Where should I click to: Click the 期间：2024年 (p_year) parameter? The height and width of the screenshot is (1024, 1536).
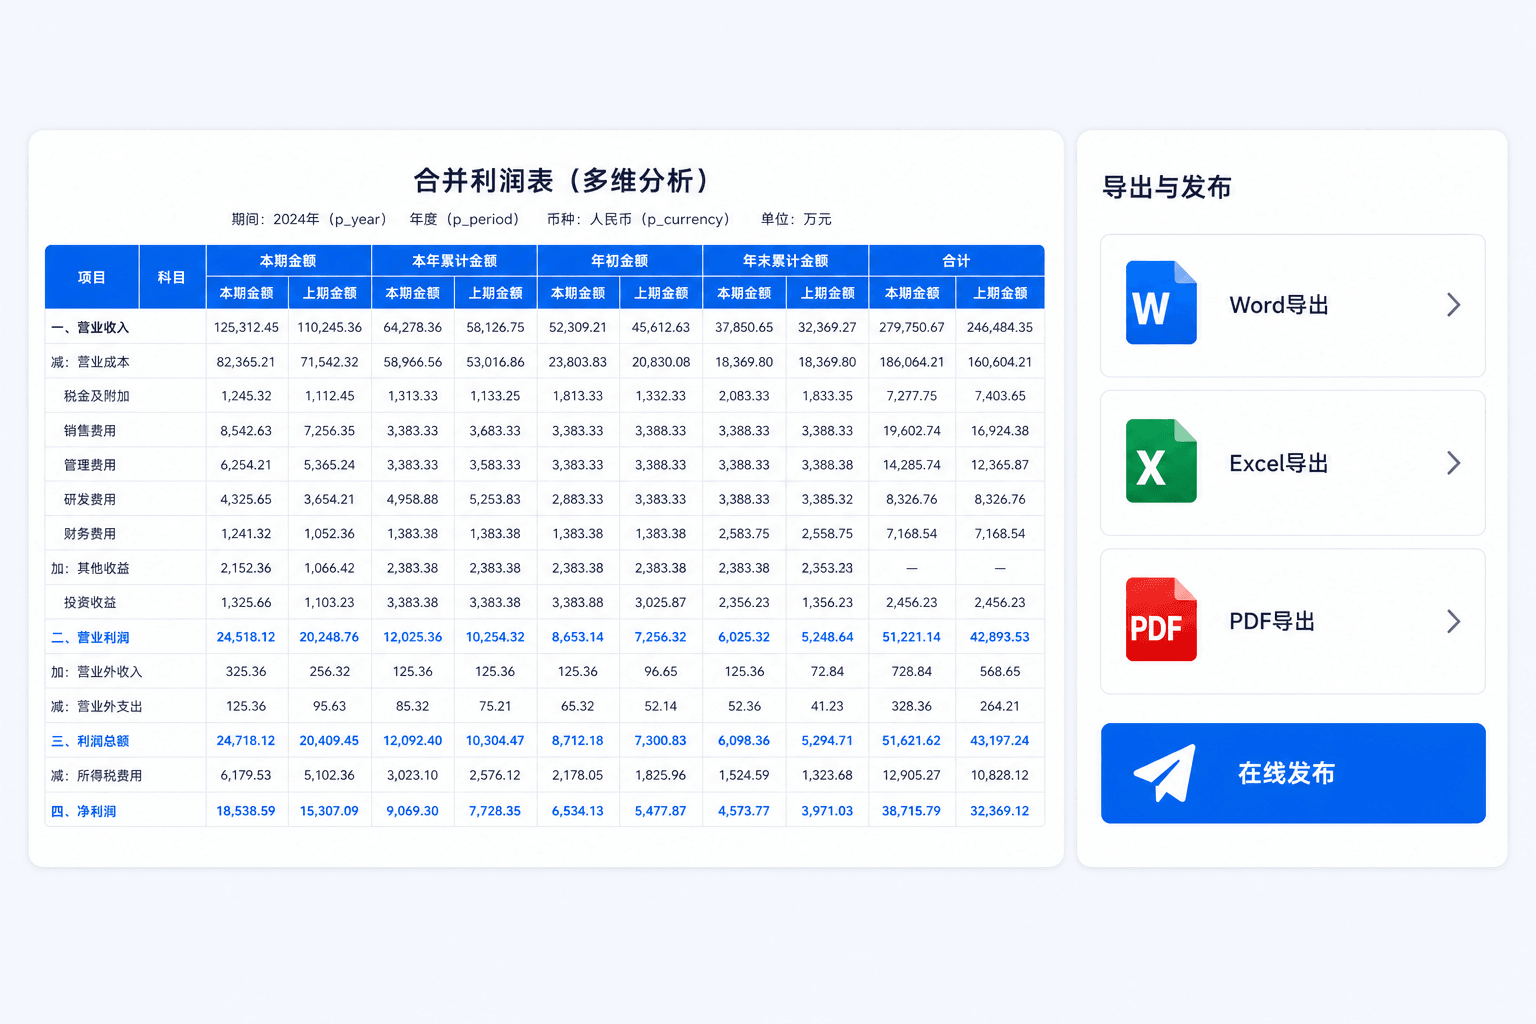pyautogui.click(x=309, y=219)
